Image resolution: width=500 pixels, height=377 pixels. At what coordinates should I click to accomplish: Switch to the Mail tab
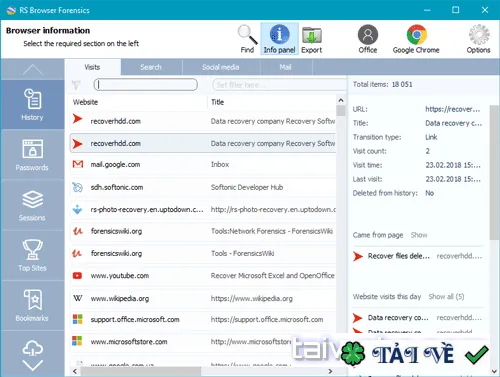pyautogui.click(x=285, y=67)
